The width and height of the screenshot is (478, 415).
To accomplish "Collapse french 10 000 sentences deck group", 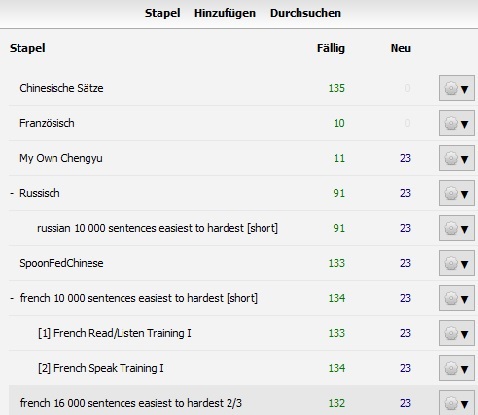I will pos(12,298).
